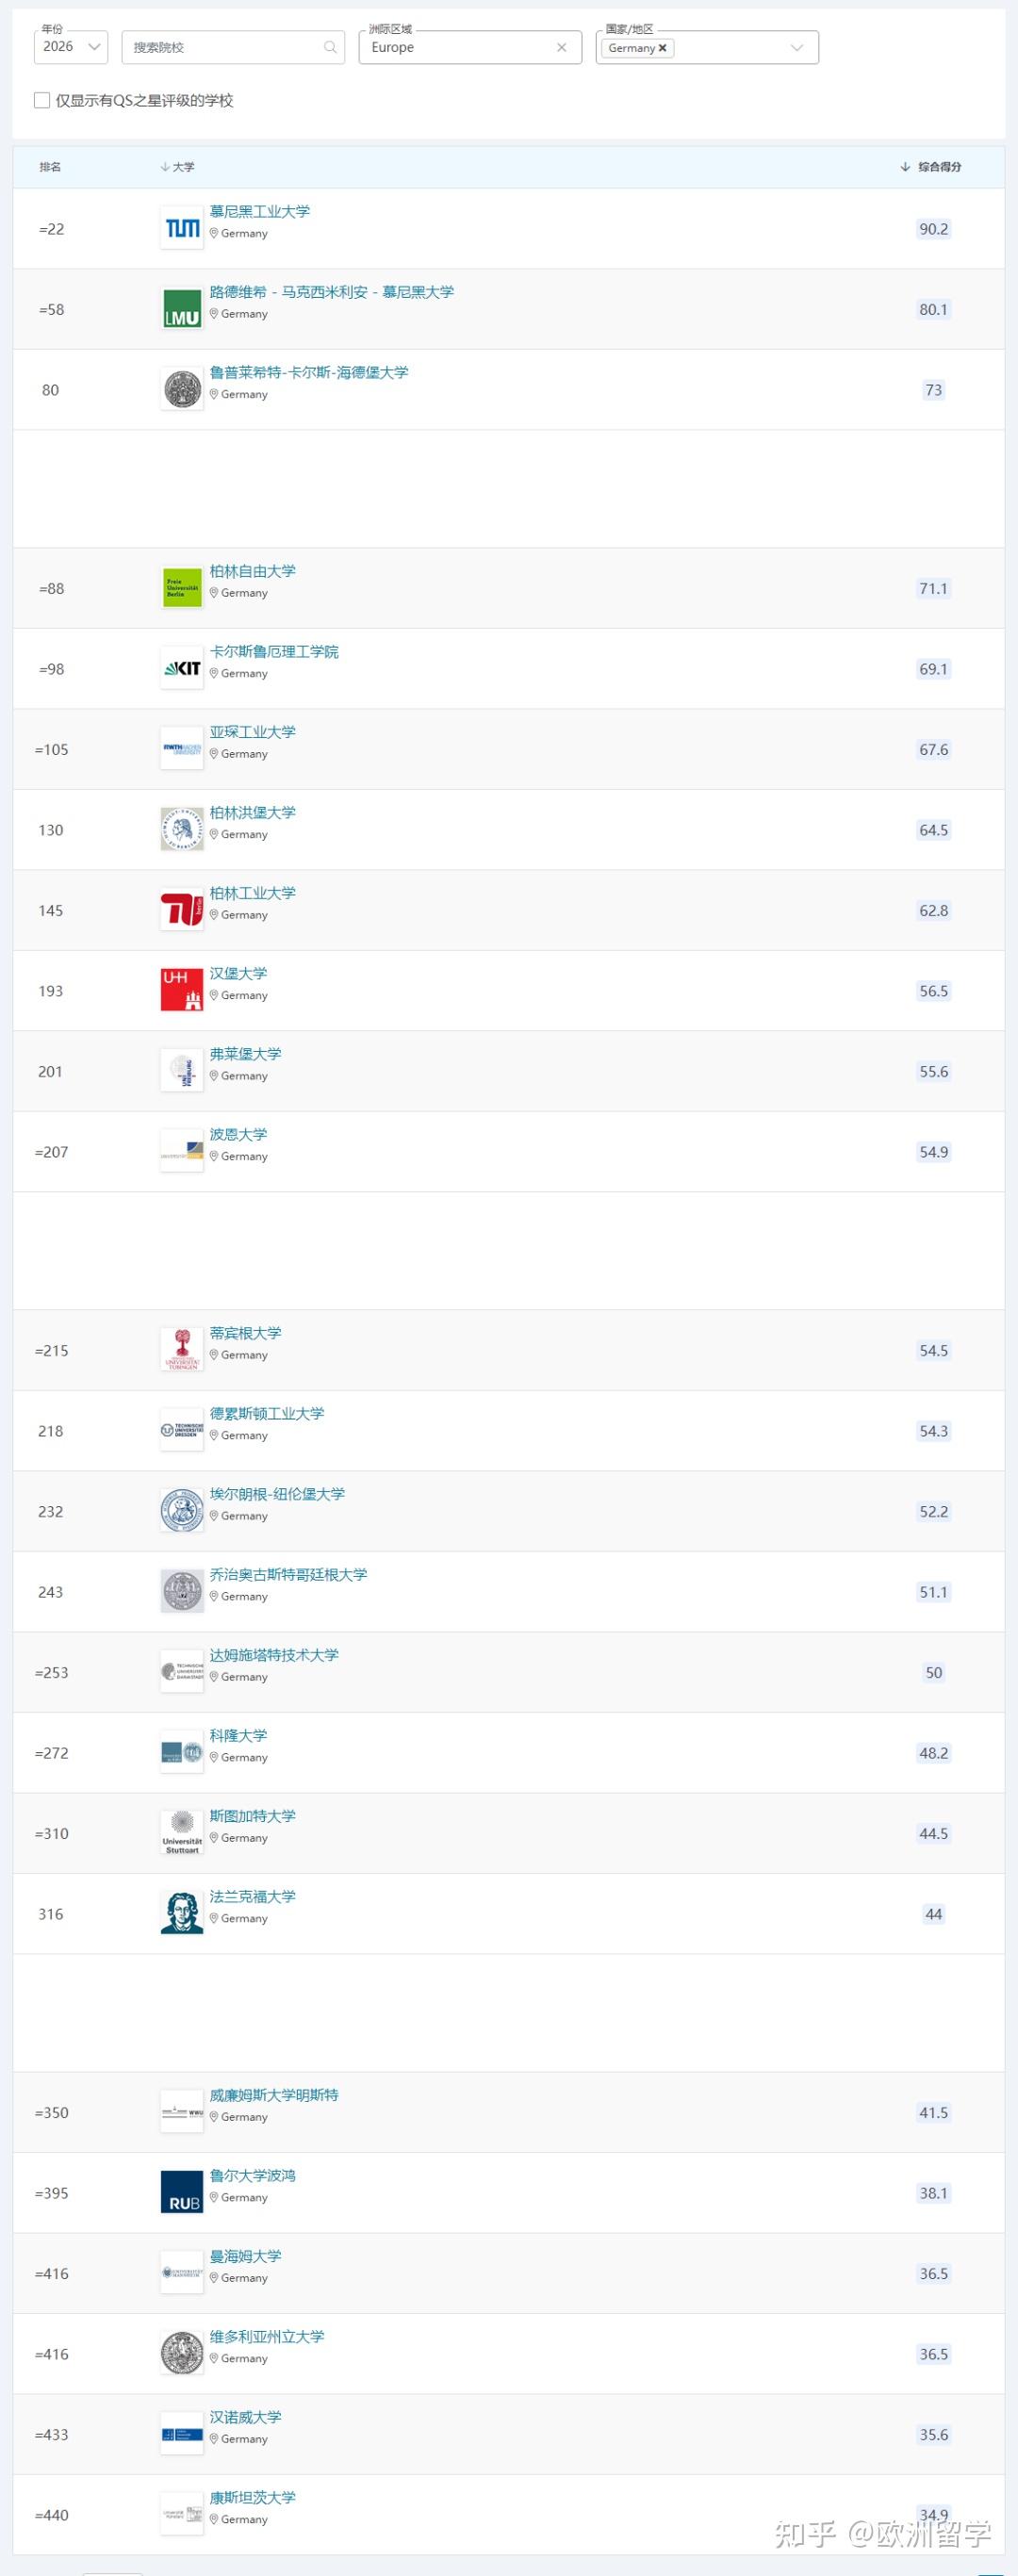Click the KIT logo icon
The image size is (1018, 2576).
click(x=182, y=669)
